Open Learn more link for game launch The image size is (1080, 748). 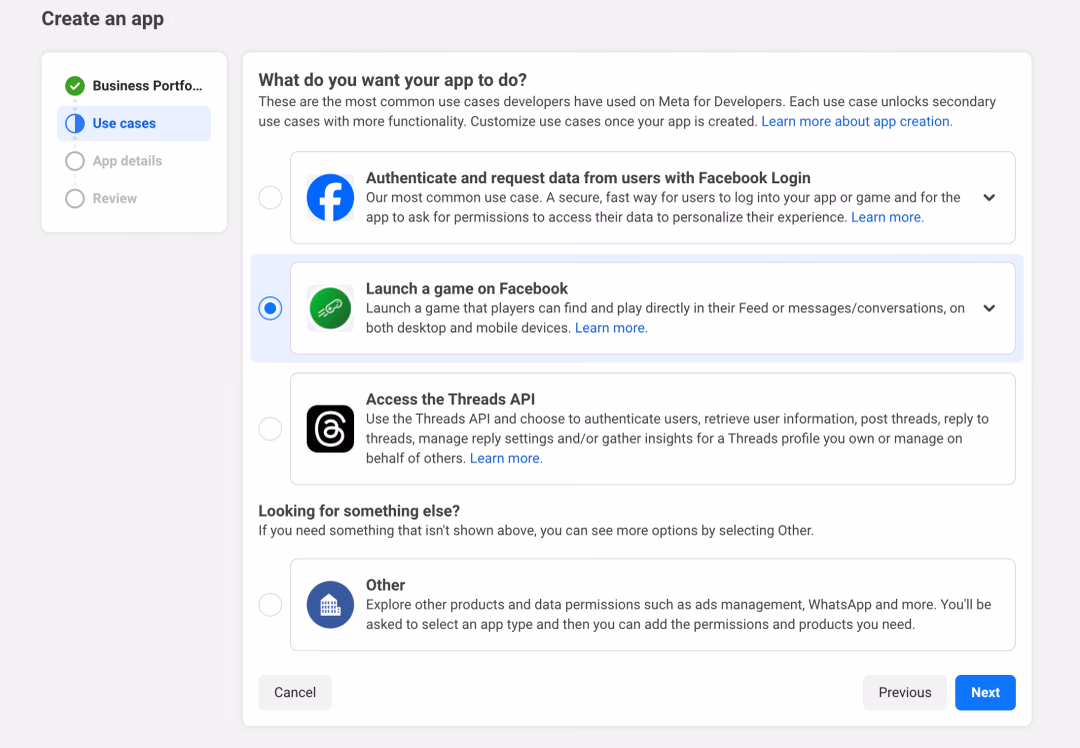611,328
